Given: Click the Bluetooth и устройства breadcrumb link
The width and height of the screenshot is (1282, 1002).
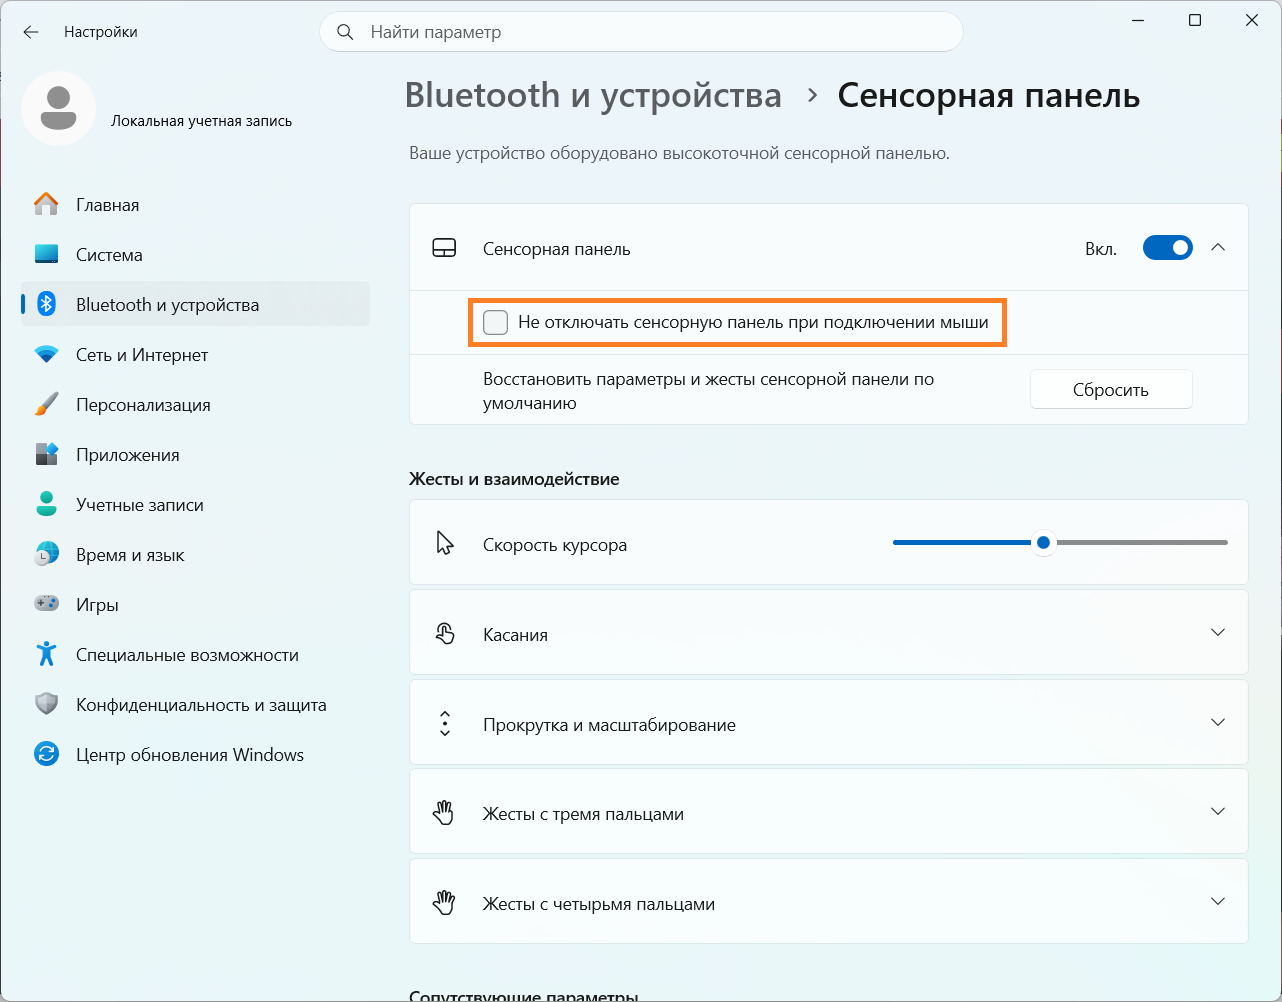Looking at the screenshot, I should (593, 95).
